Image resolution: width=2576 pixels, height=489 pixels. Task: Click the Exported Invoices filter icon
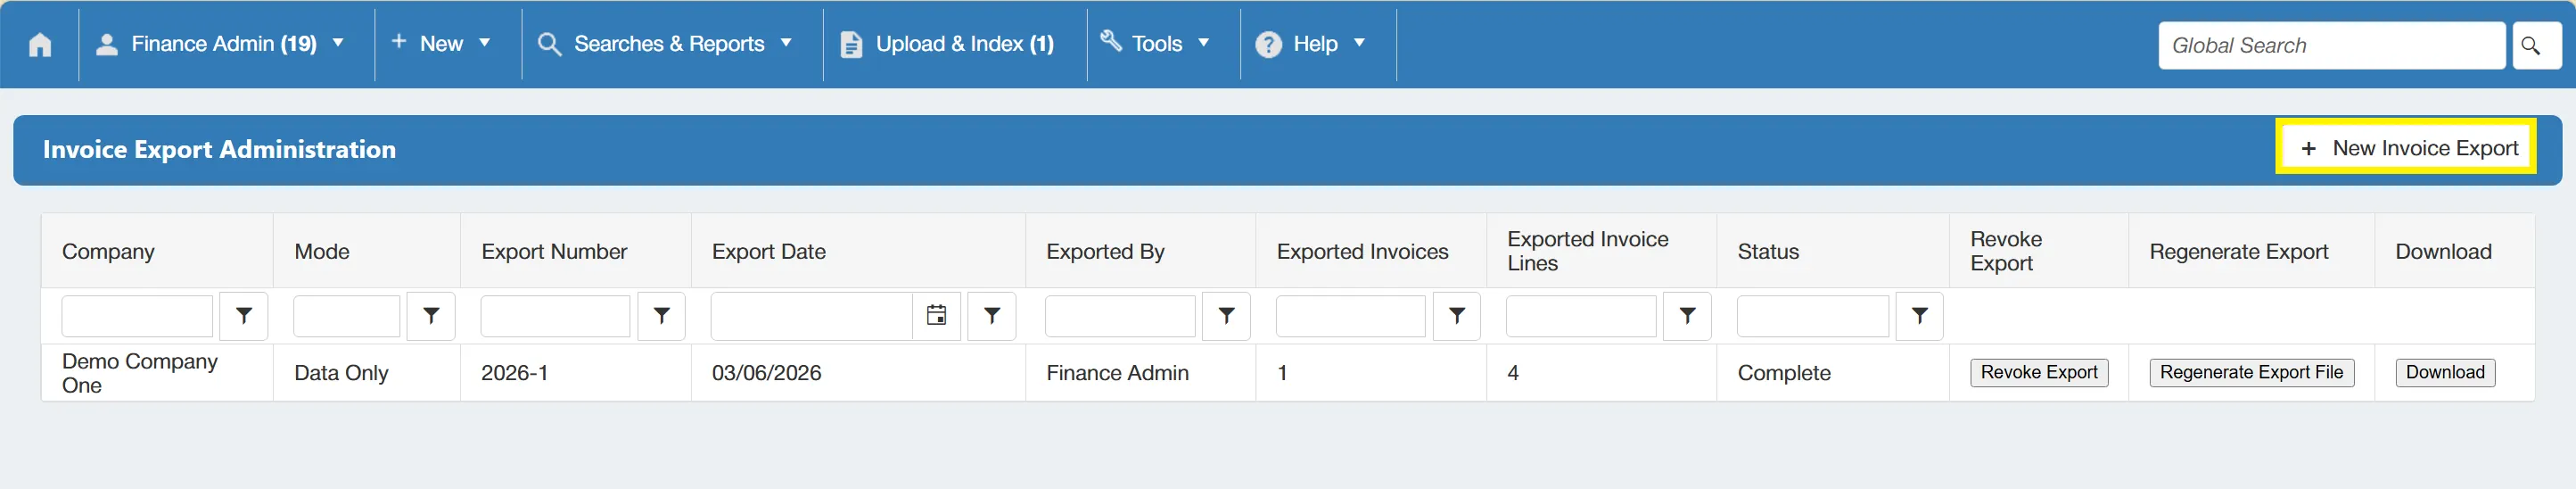1457,316
